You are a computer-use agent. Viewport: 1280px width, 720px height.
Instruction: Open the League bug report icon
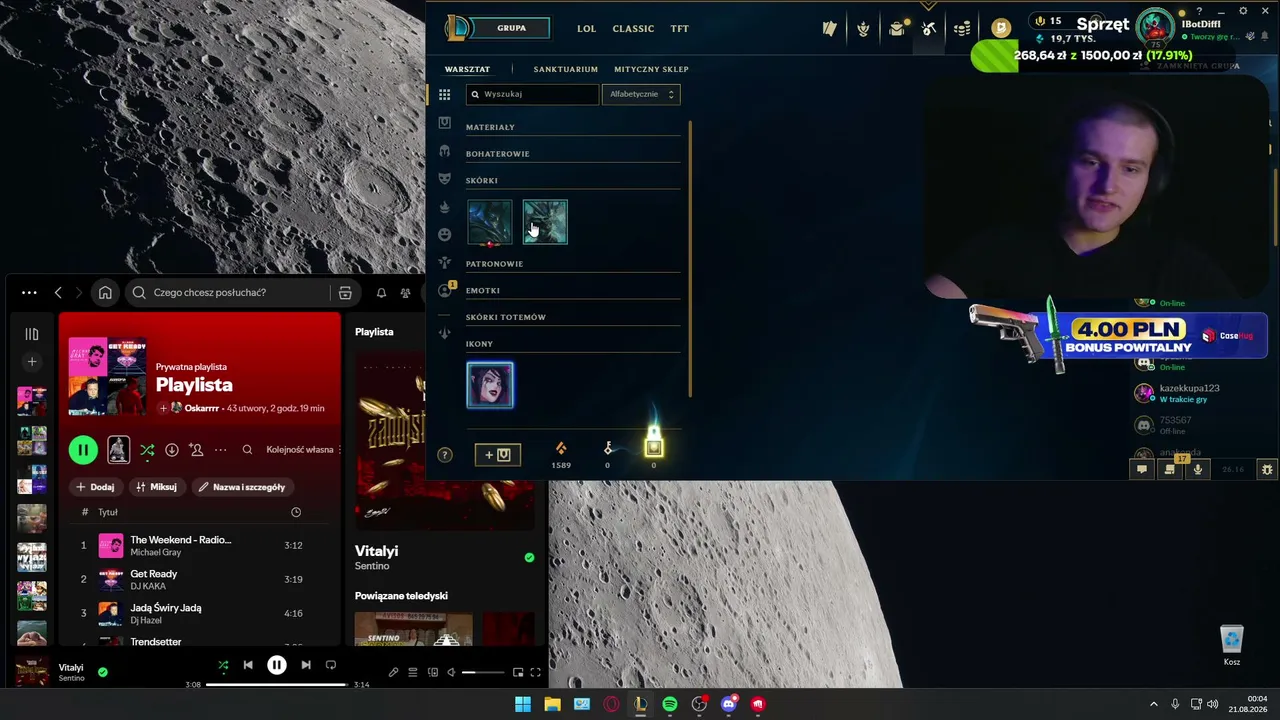[1267, 469]
